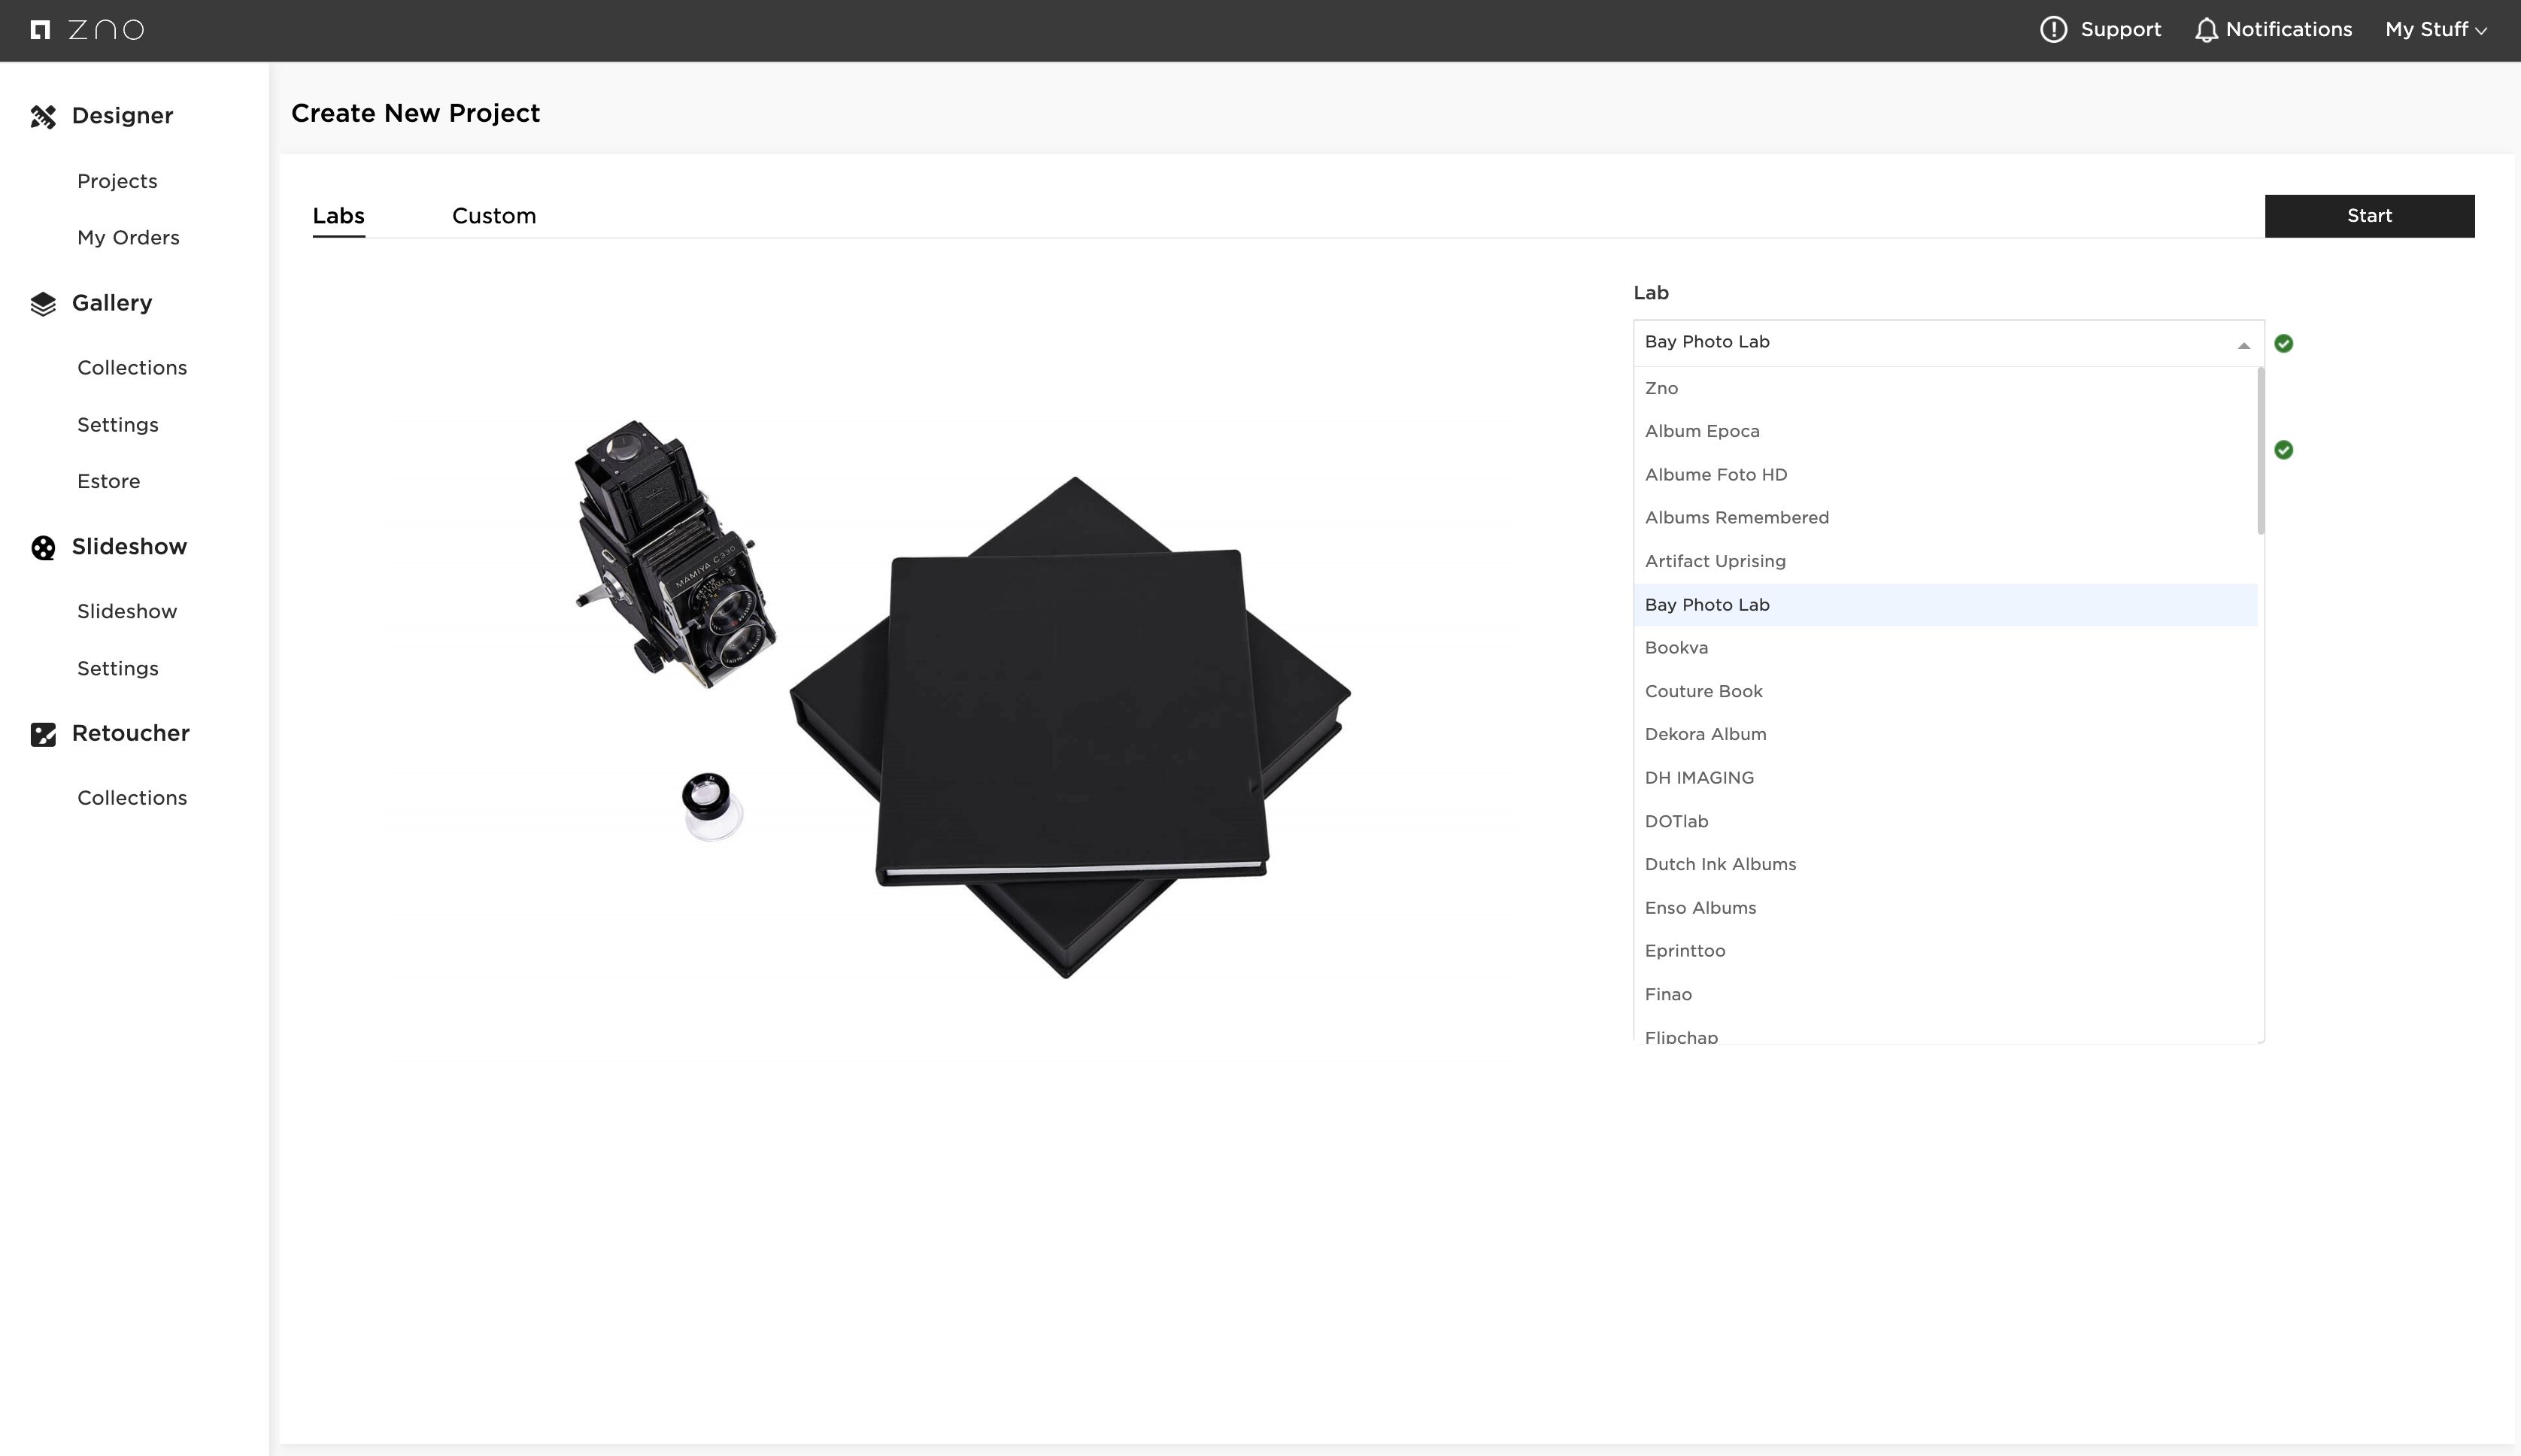Click the Slideshow film reel icon

point(43,548)
